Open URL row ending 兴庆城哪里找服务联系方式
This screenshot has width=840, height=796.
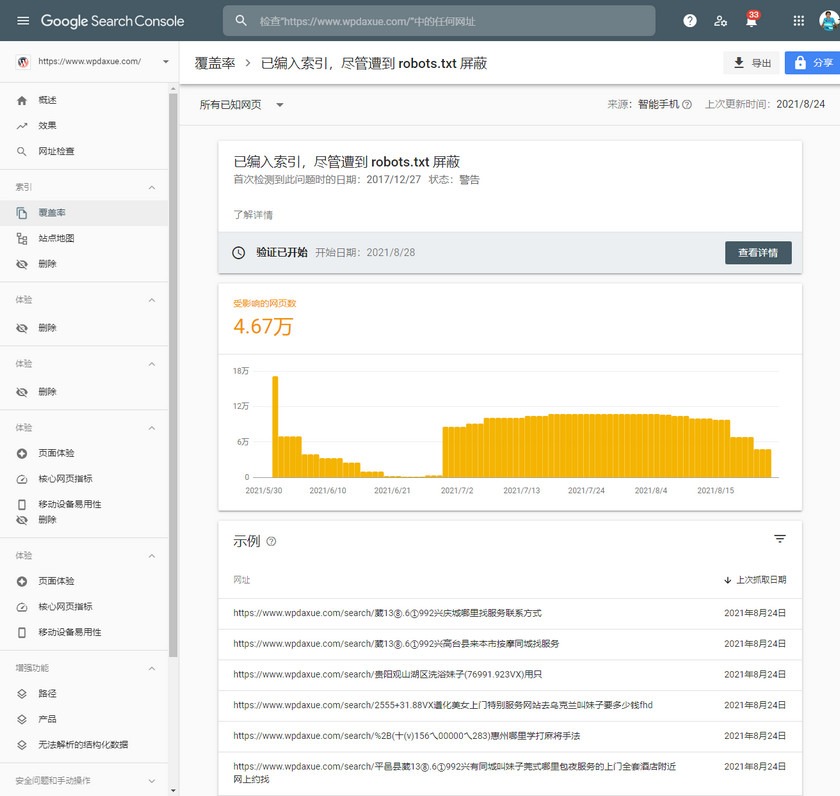click(509, 613)
